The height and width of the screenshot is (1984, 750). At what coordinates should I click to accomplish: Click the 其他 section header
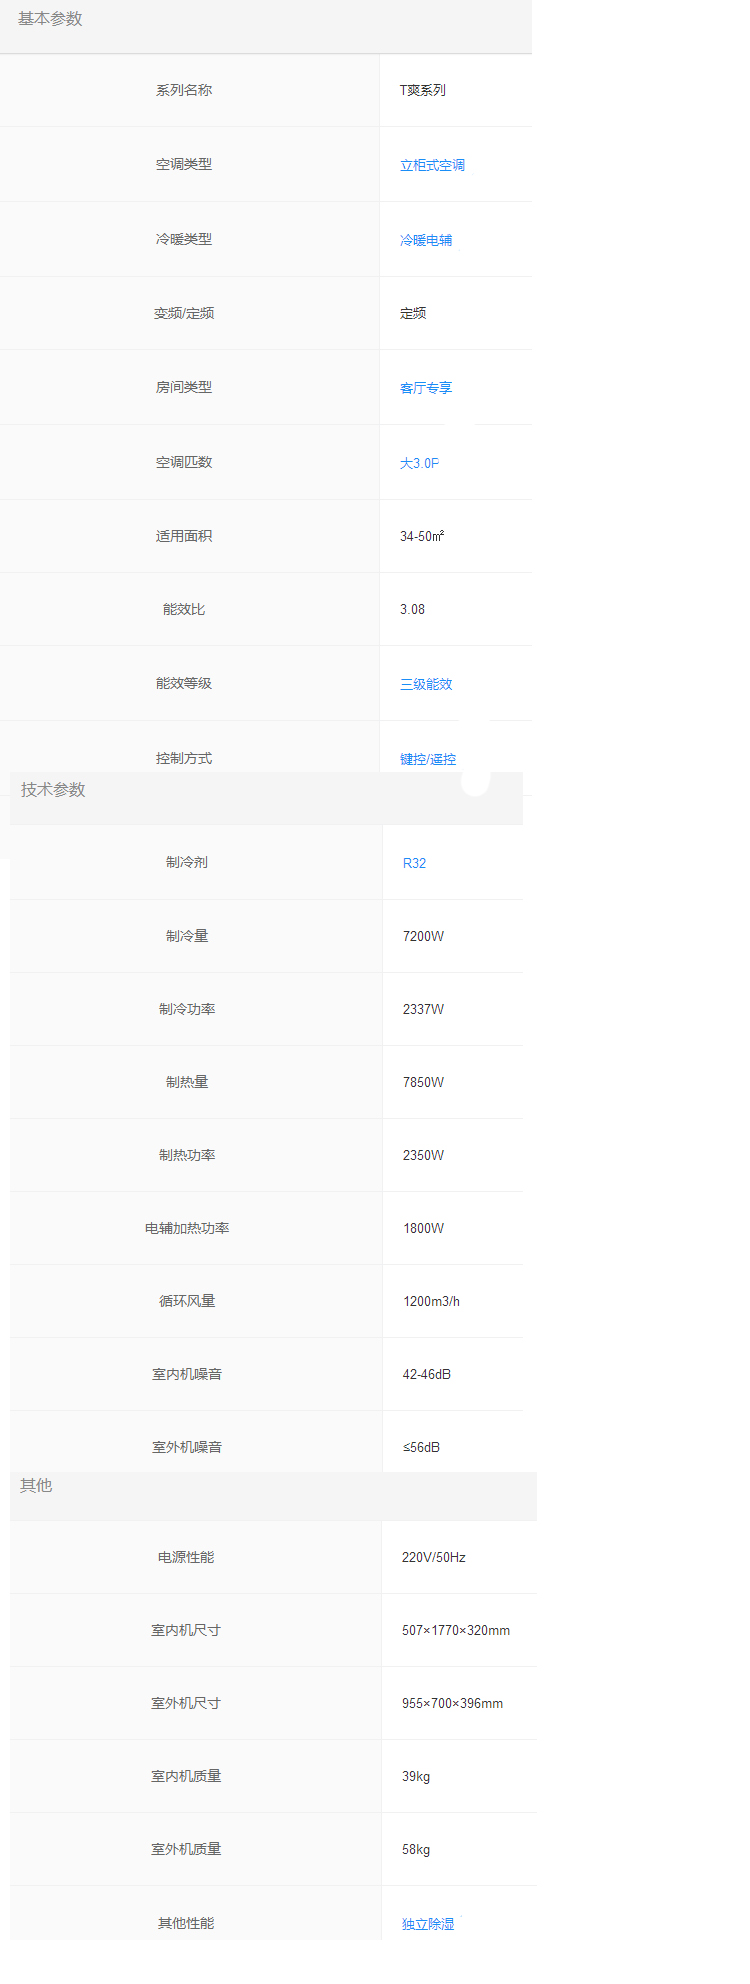36,1486
